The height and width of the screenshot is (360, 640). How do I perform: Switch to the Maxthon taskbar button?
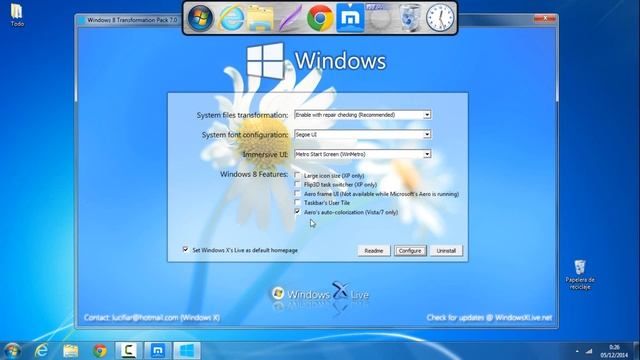(158, 351)
